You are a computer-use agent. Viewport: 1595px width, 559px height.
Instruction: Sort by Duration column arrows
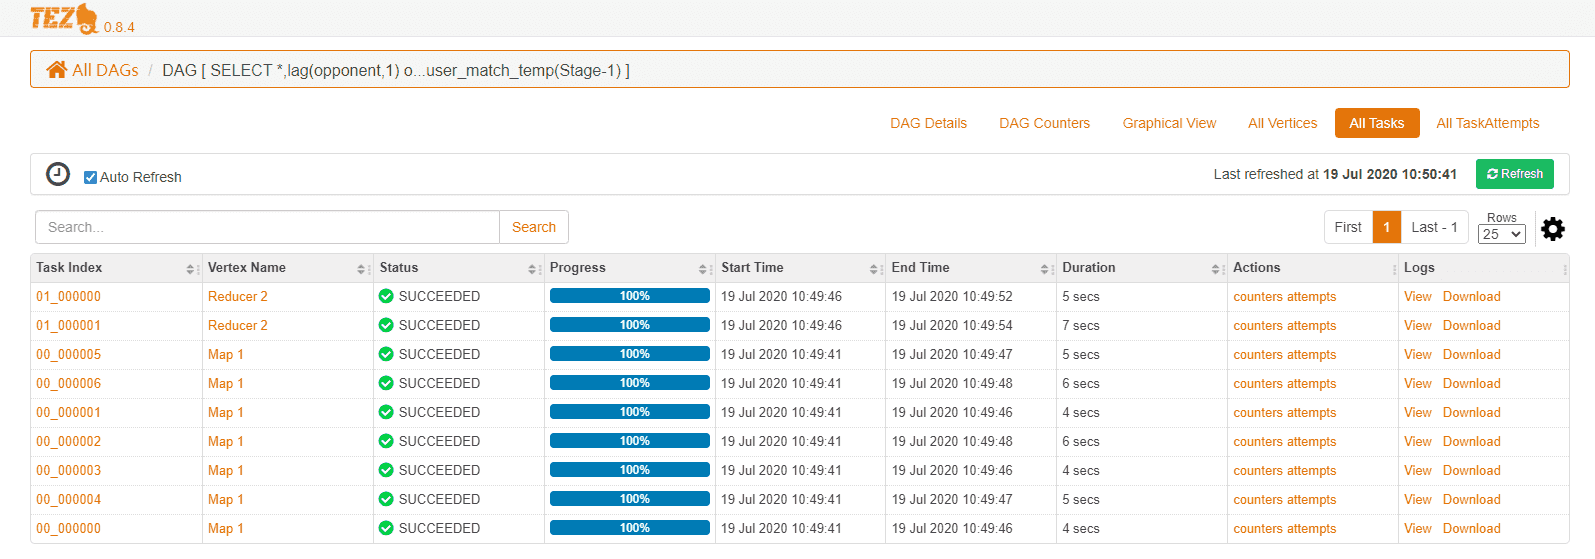point(1215,269)
